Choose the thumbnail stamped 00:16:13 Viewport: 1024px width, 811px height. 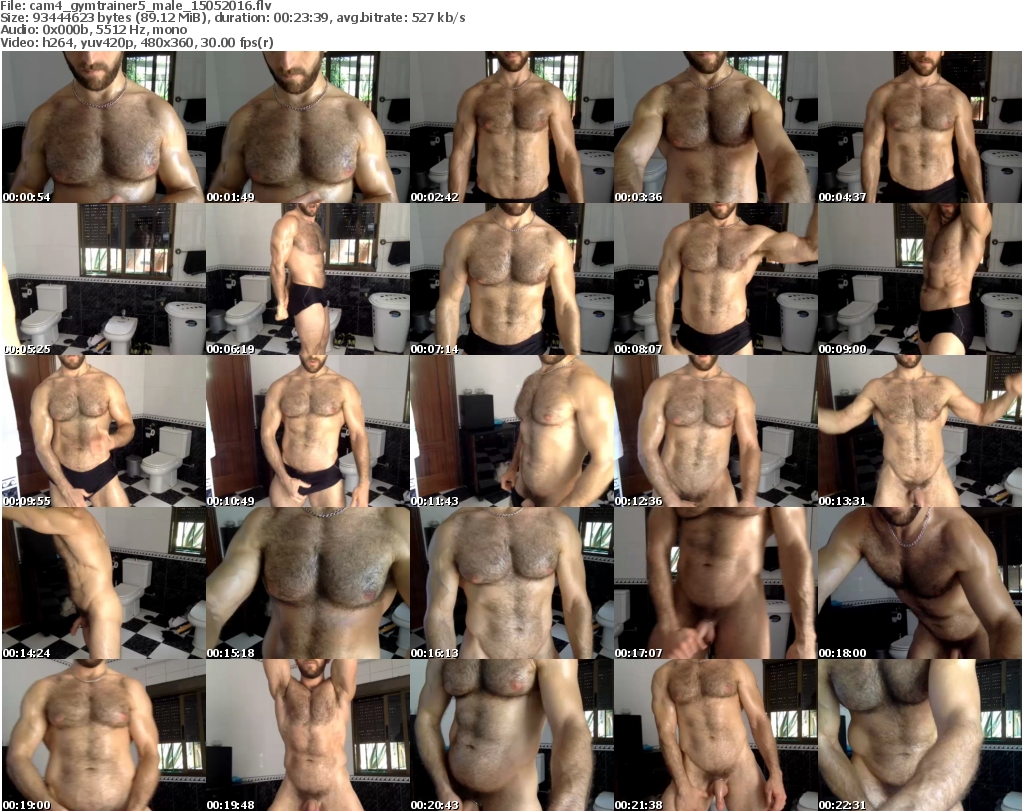coord(511,583)
